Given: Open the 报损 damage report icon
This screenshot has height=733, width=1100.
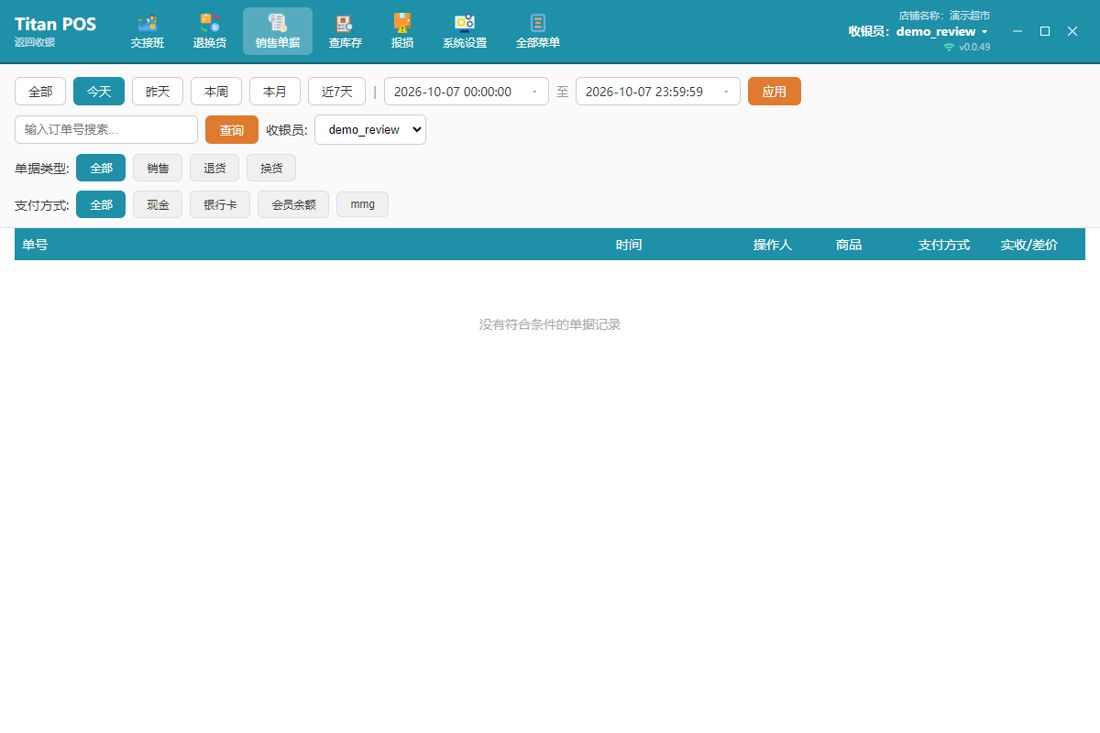Looking at the screenshot, I should pos(402,32).
